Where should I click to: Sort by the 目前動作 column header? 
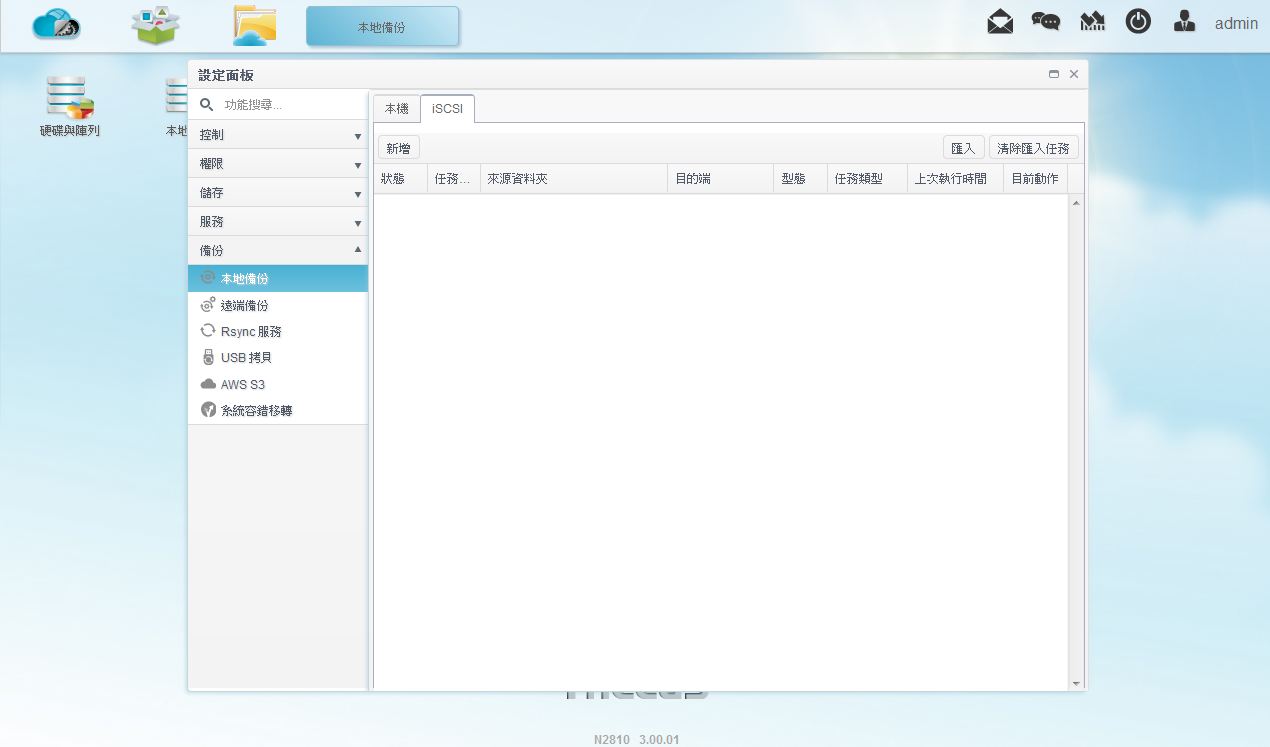[x=1036, y=179]
